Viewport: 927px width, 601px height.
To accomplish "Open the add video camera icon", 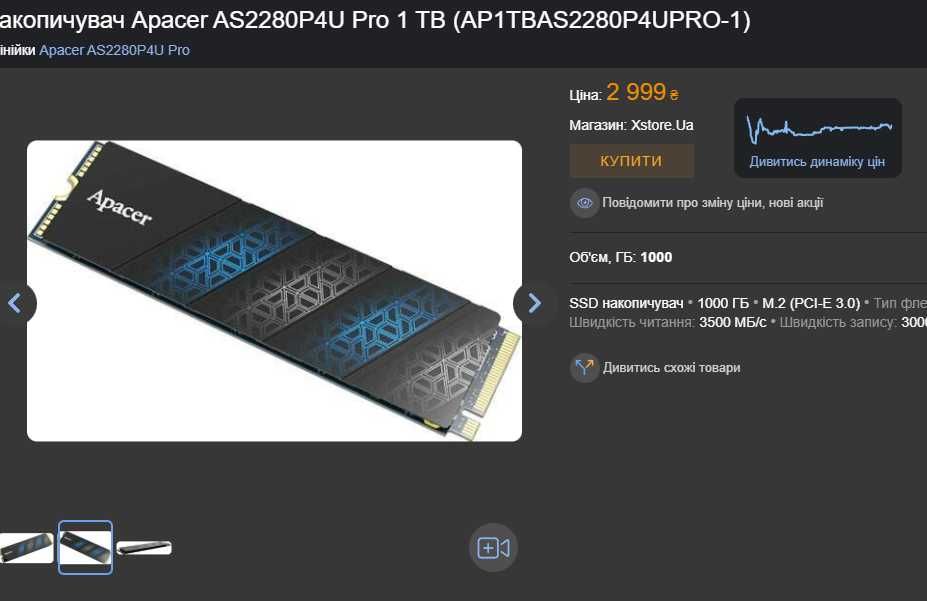I will (493, 548).
